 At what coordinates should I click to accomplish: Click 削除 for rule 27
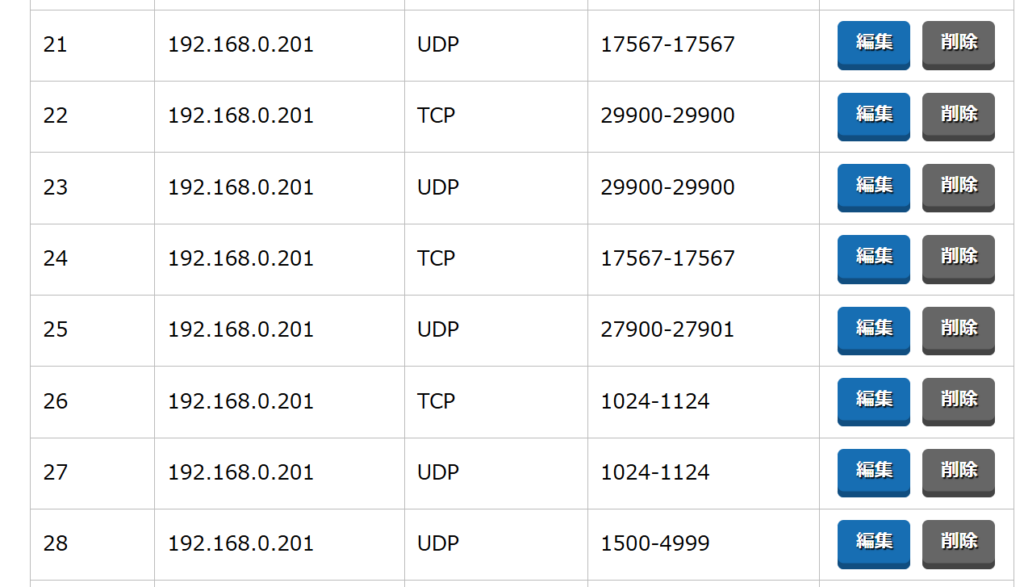(958, 471)
